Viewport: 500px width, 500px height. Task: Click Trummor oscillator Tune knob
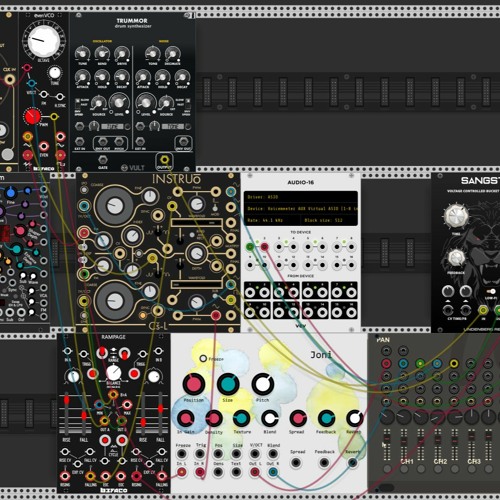82,53
